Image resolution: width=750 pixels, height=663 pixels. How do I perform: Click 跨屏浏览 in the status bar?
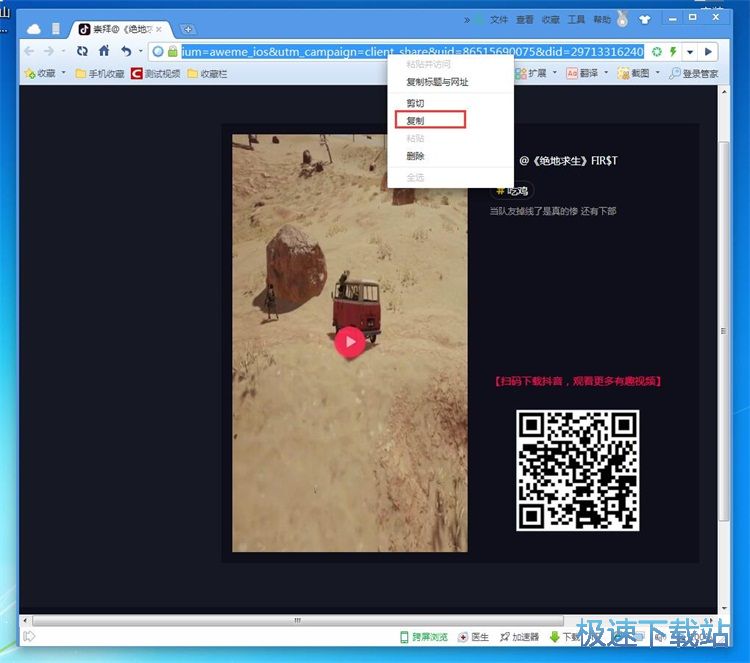coord(424,637)
